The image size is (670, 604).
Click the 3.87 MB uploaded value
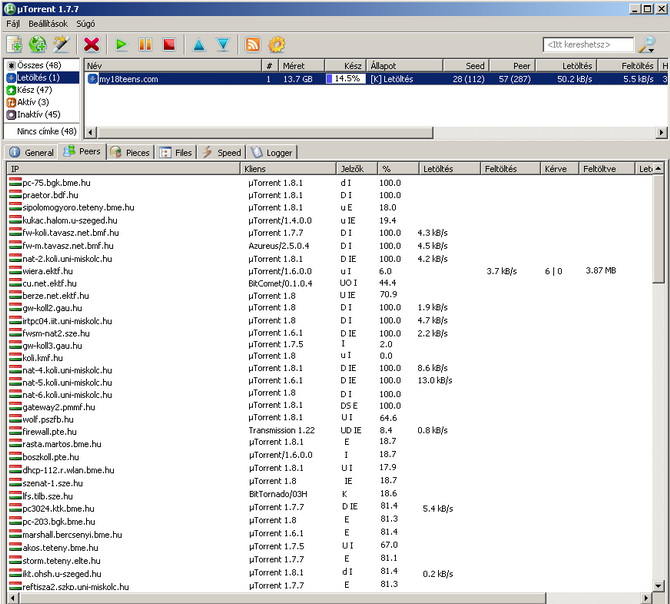[x=601, y=270]
